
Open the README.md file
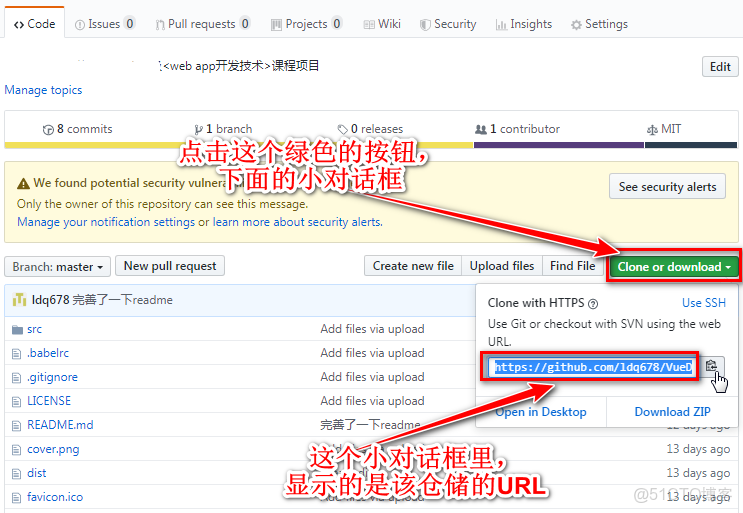point(60,425)
